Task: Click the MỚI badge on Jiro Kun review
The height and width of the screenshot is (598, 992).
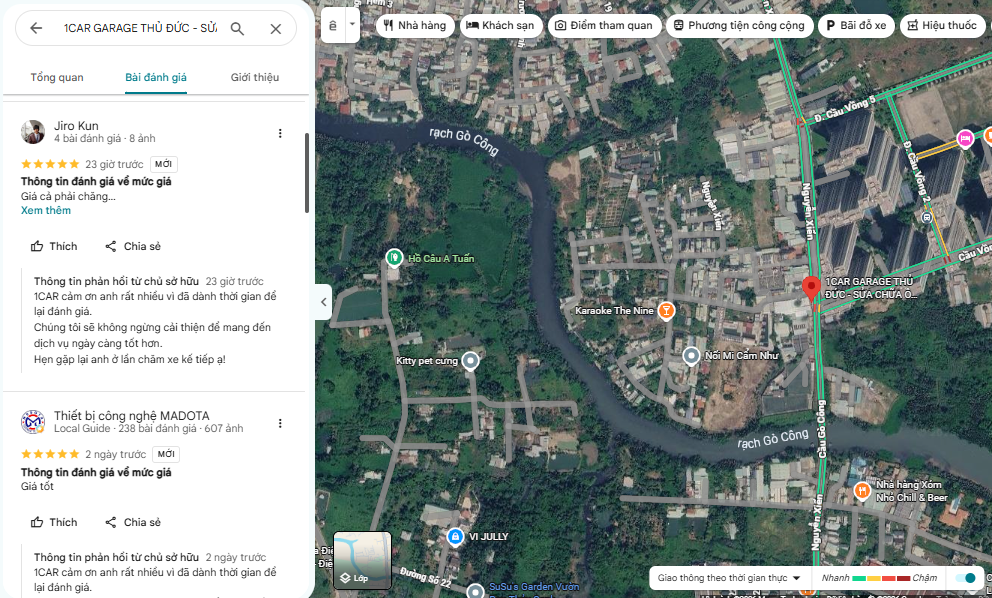Action: tap(164, 164)
